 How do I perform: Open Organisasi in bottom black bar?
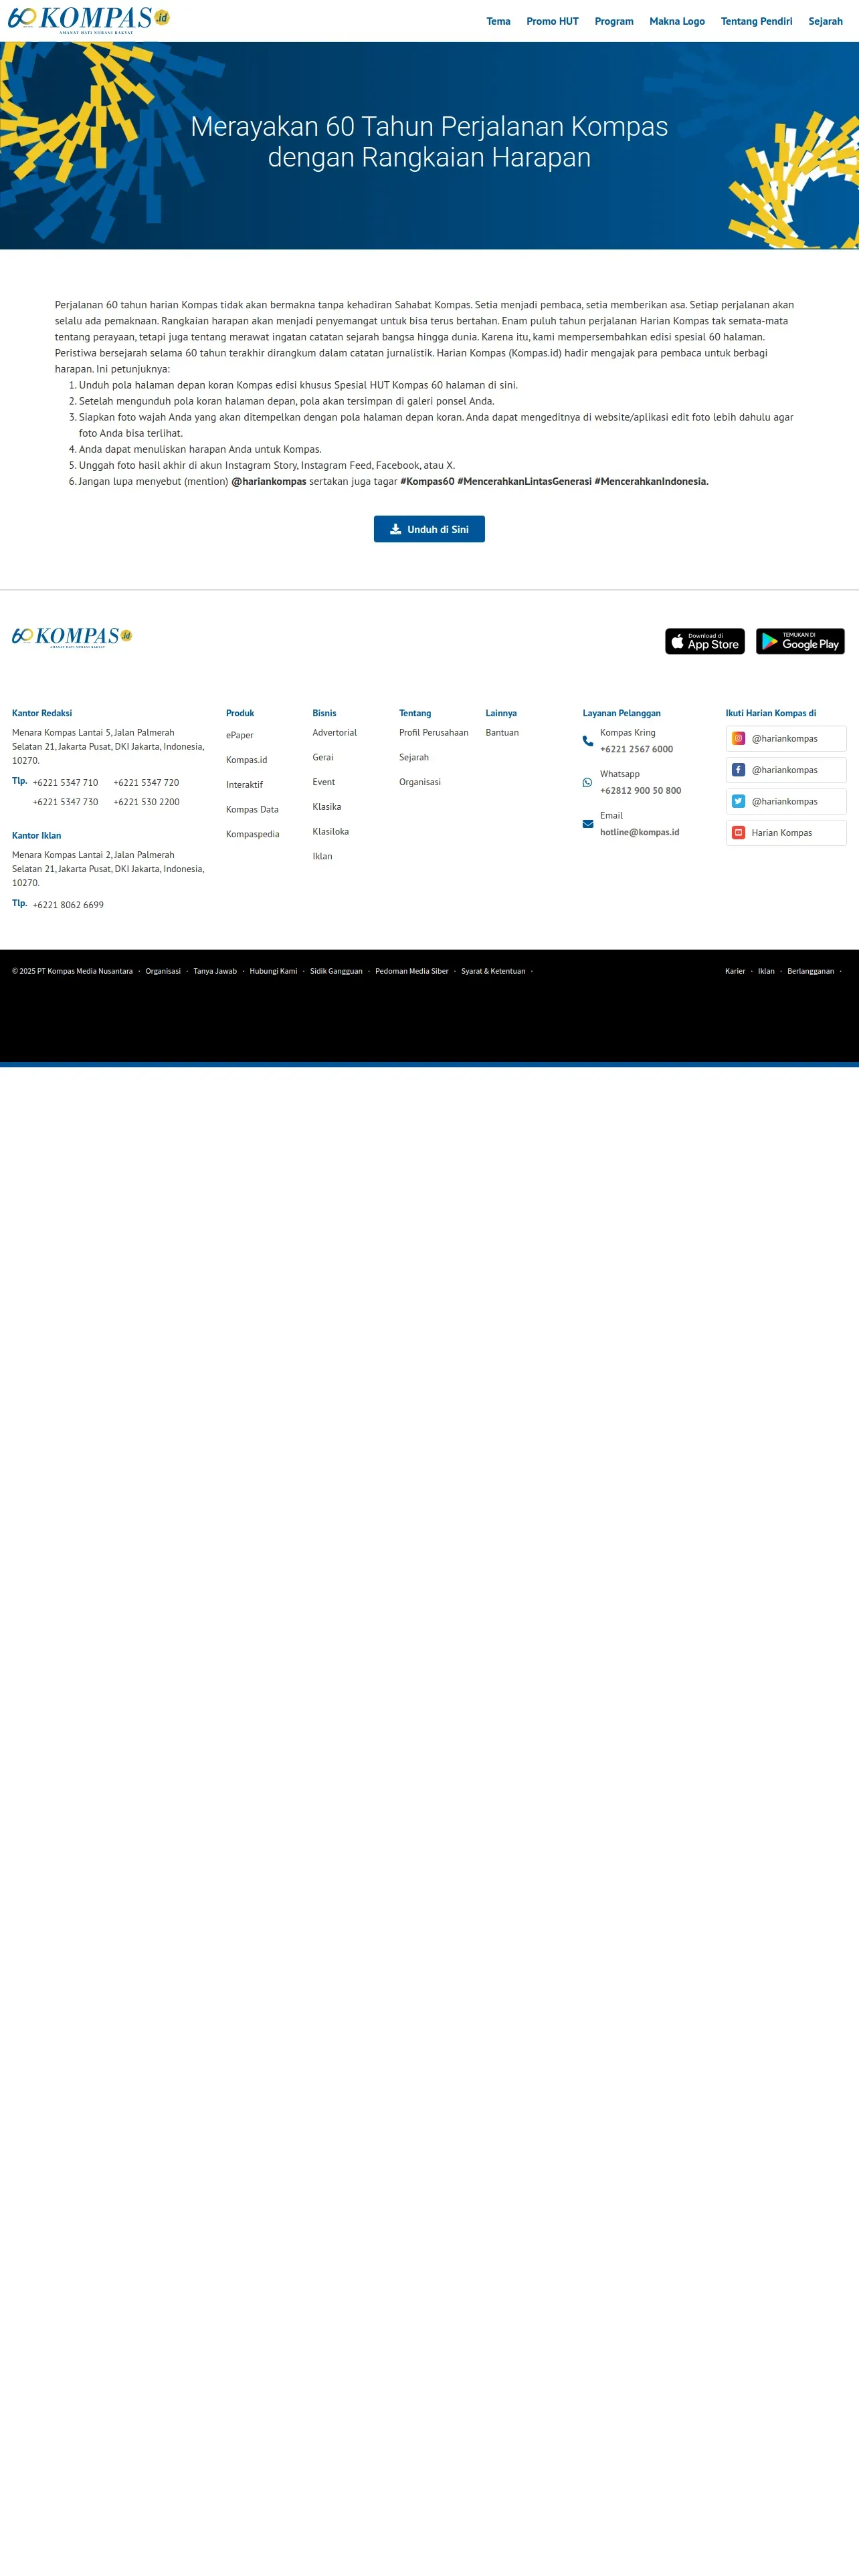(x=163, y=971)
